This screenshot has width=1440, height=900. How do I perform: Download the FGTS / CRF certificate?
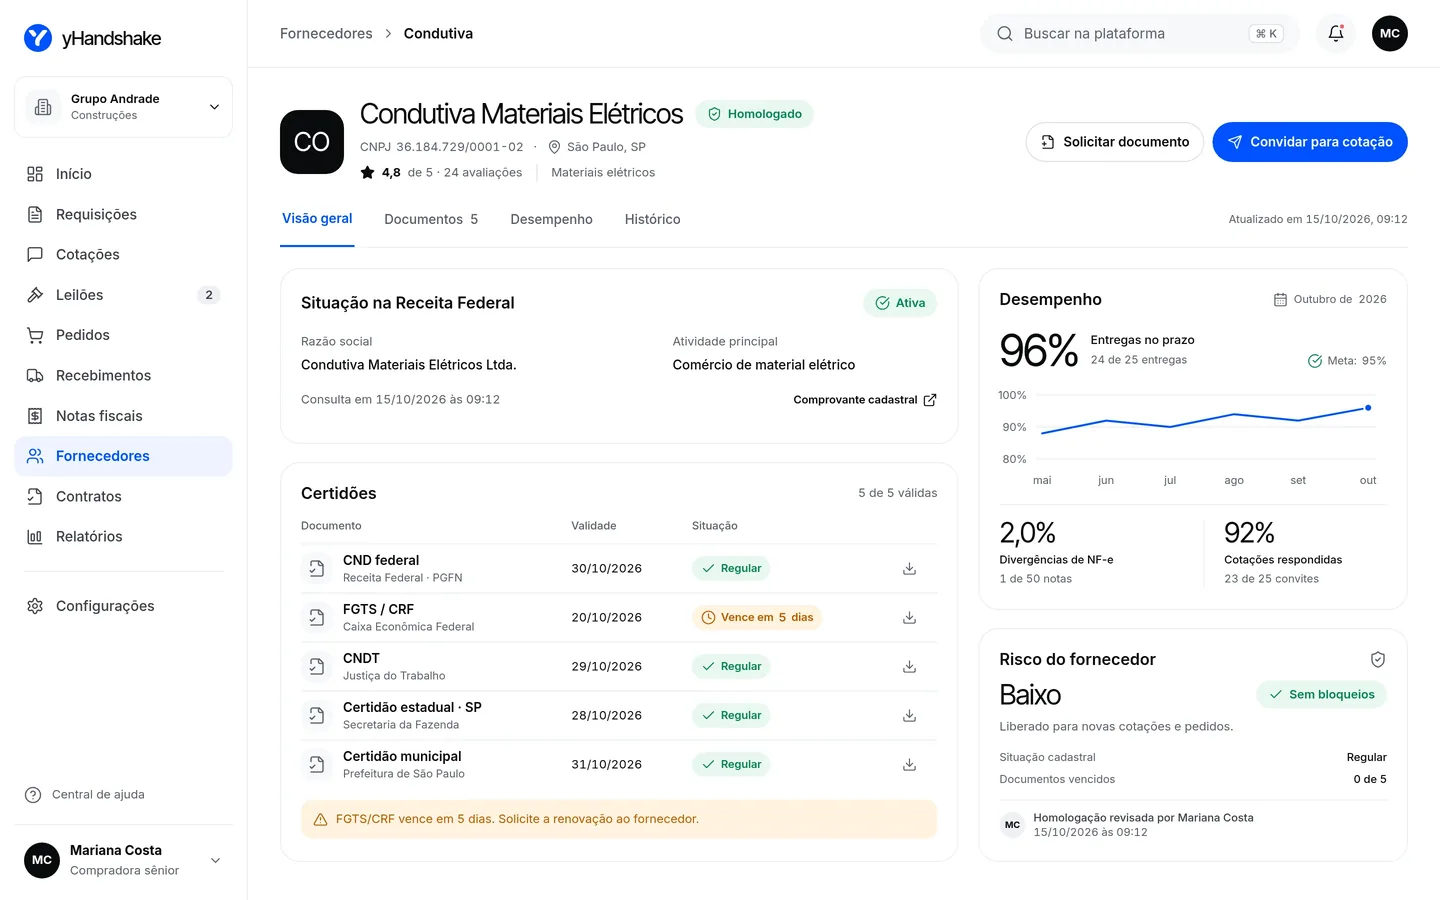point(909,617)
